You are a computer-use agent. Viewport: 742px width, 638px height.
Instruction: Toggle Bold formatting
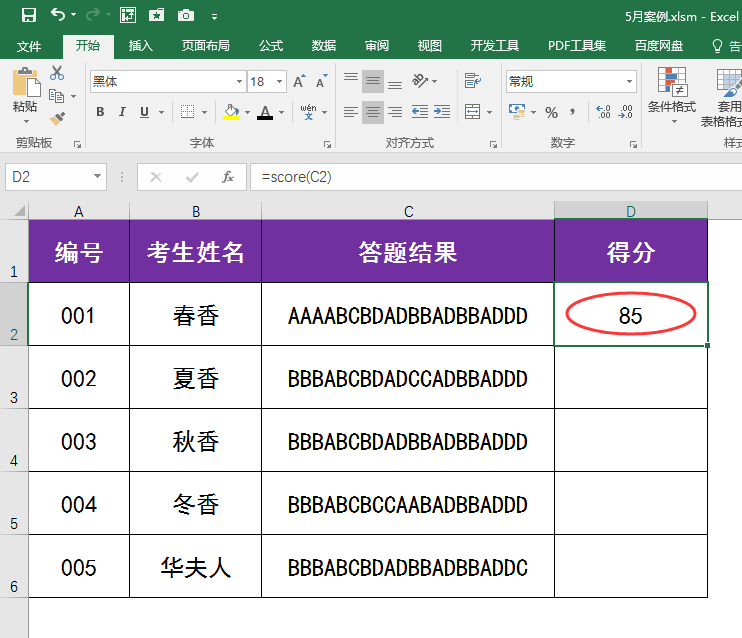coord(100,112)
